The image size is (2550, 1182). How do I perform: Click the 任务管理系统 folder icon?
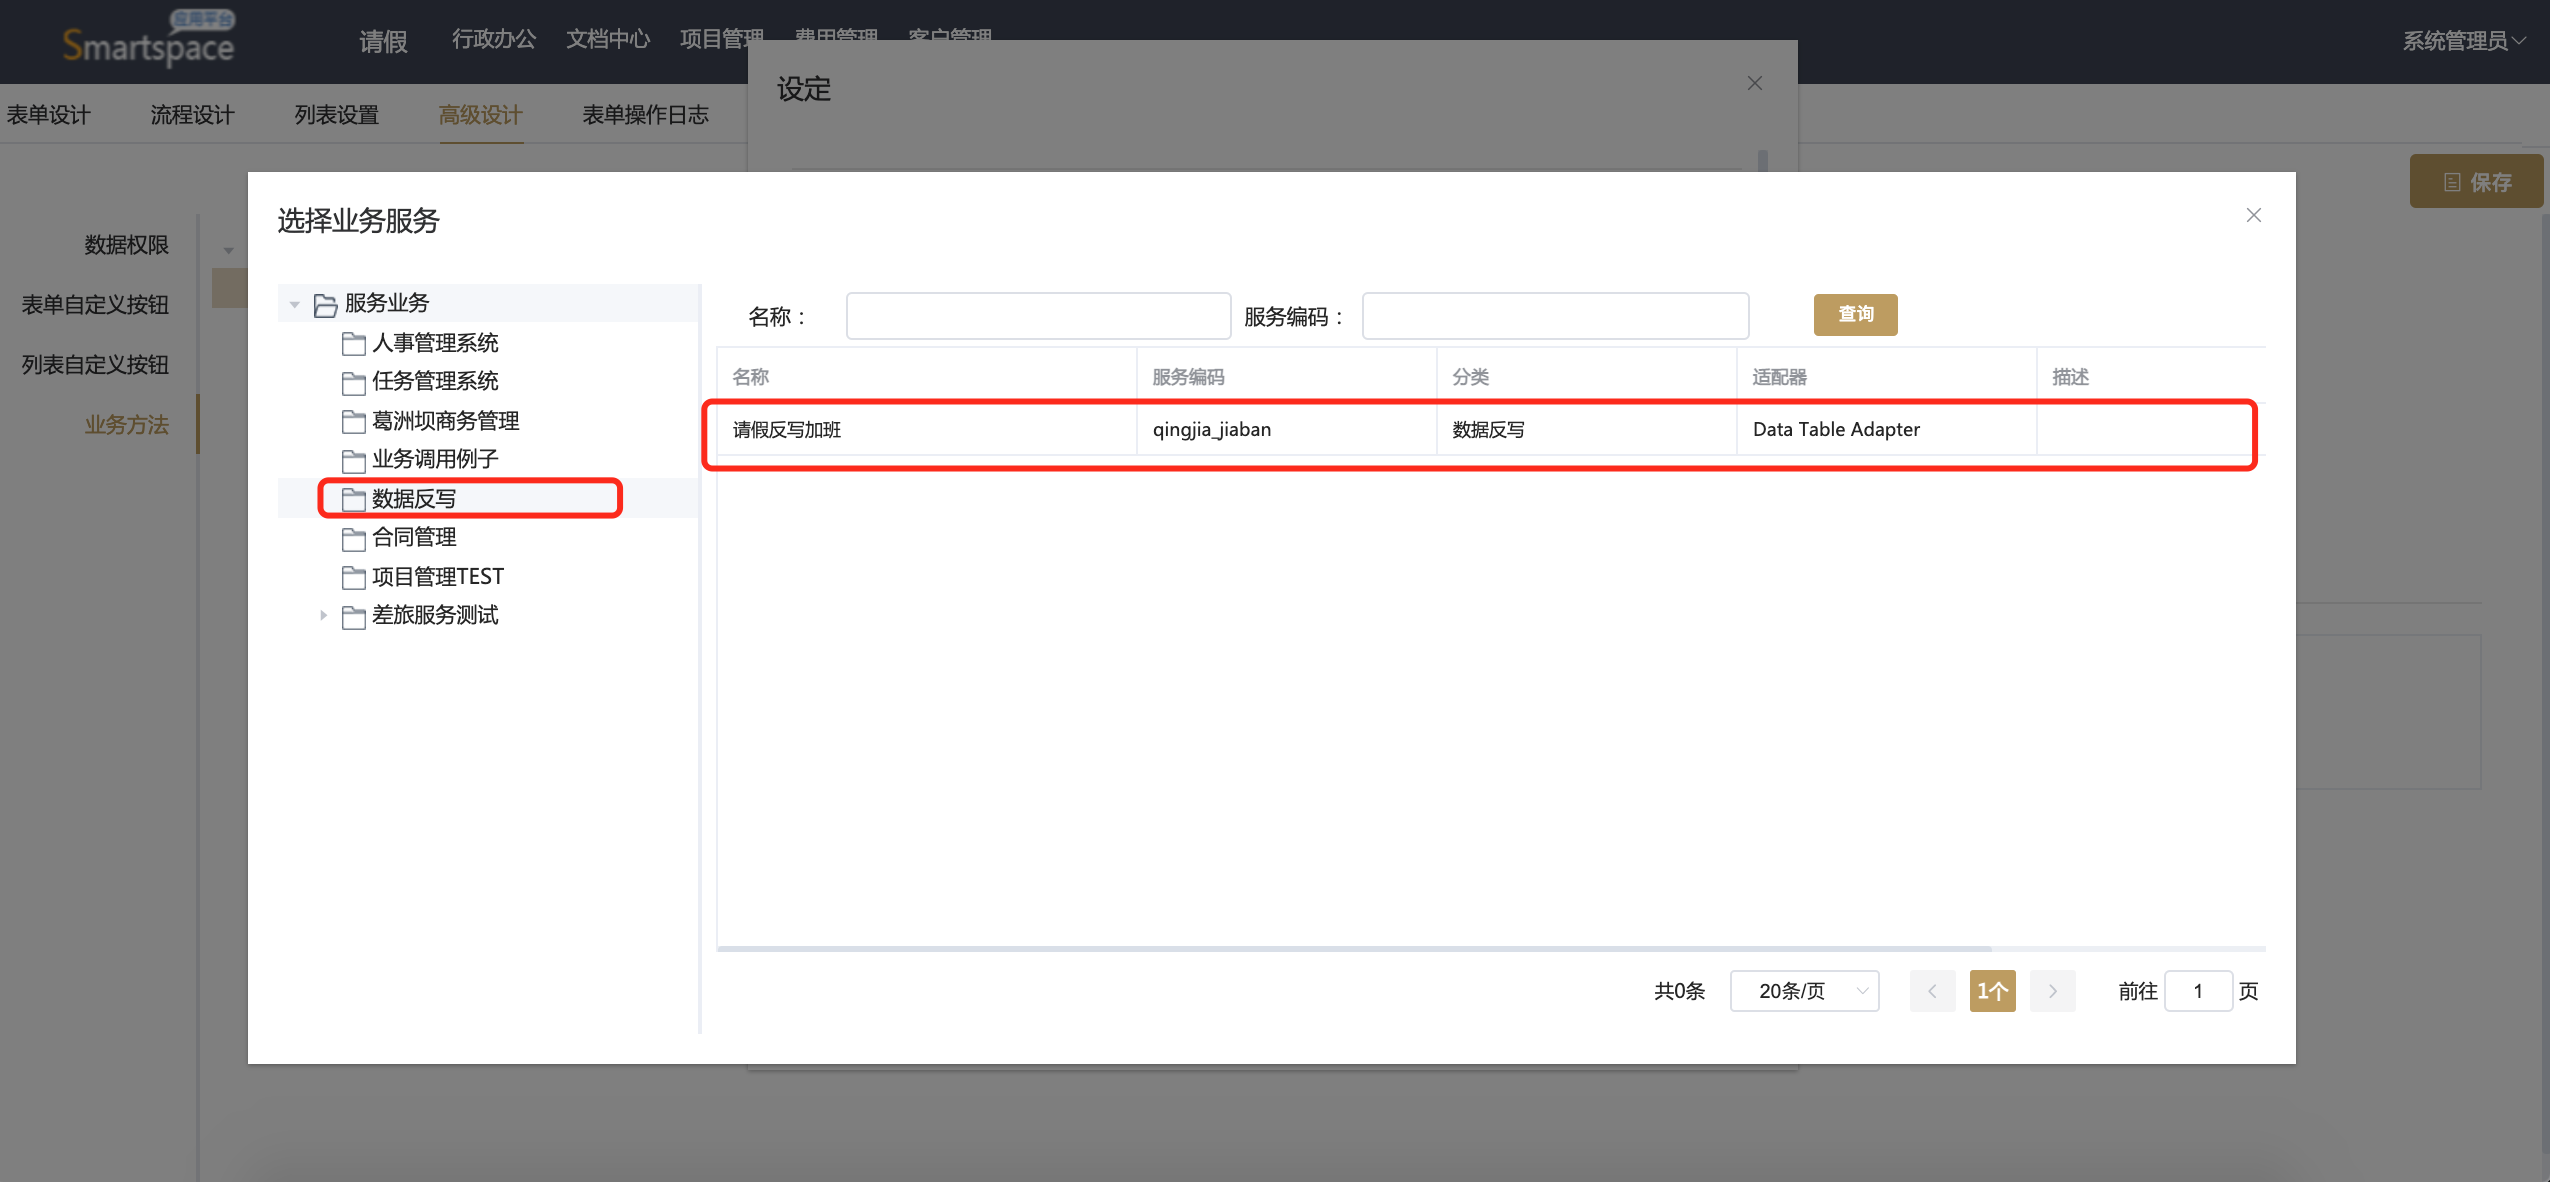[353, 382]
